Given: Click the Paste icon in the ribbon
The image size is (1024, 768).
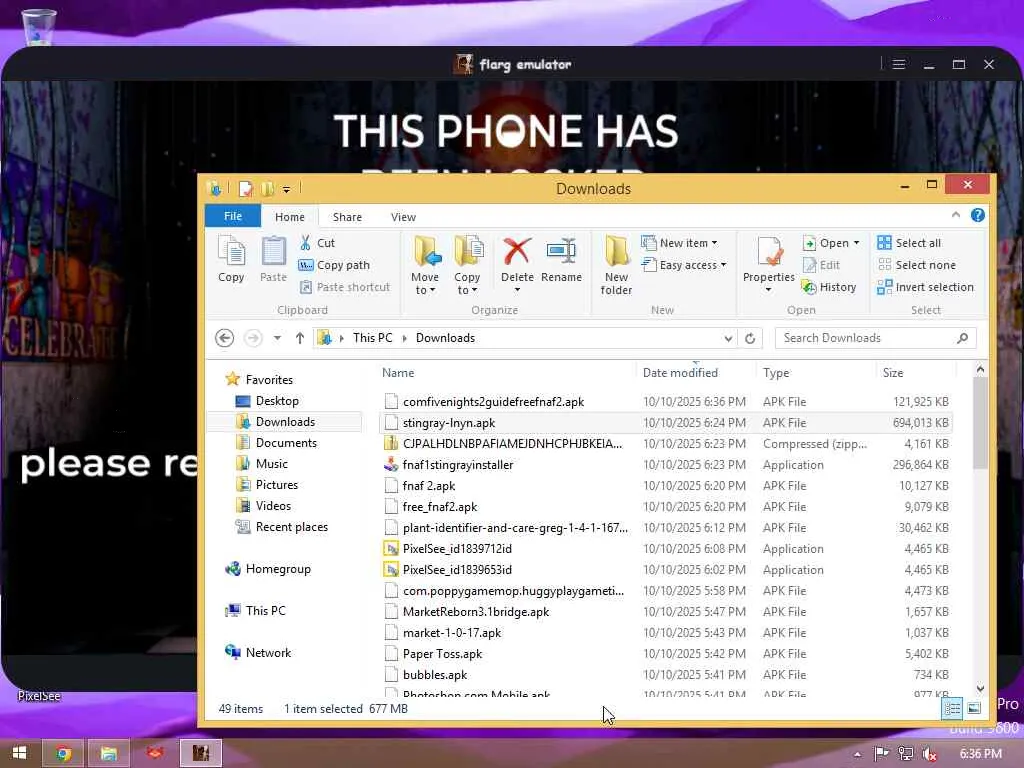Looking at the screenshot, I should pyautogui.click(x=273, y=259).
